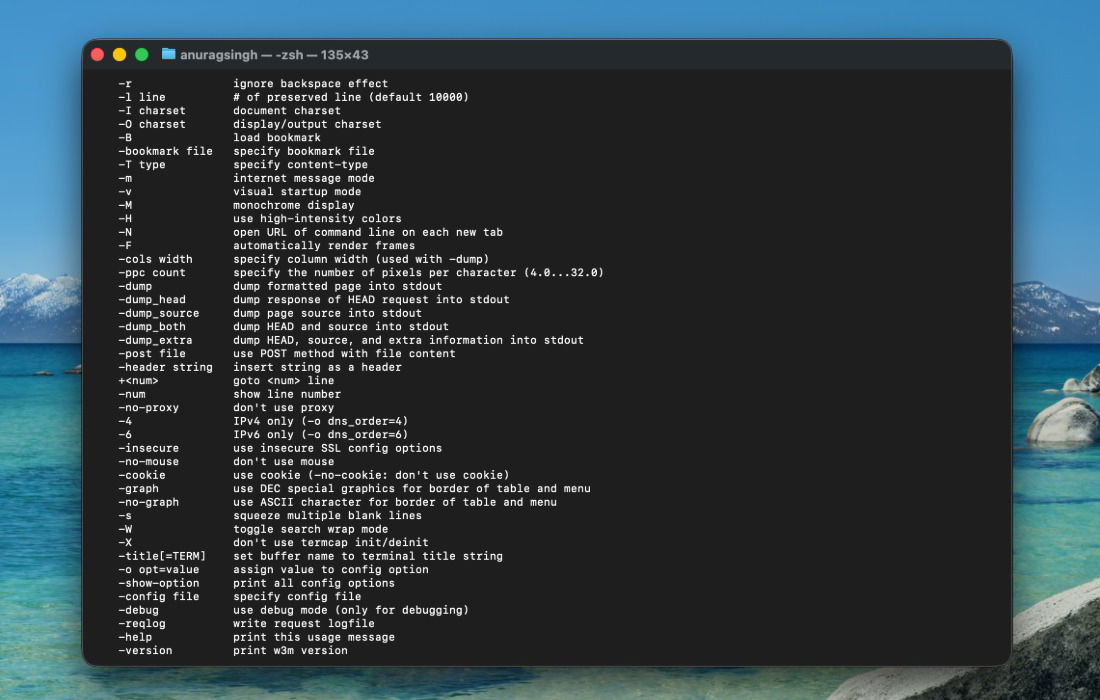Click the "-bookmark file" option line
The height and width of the screenshot is (700, 1100).
165,151
